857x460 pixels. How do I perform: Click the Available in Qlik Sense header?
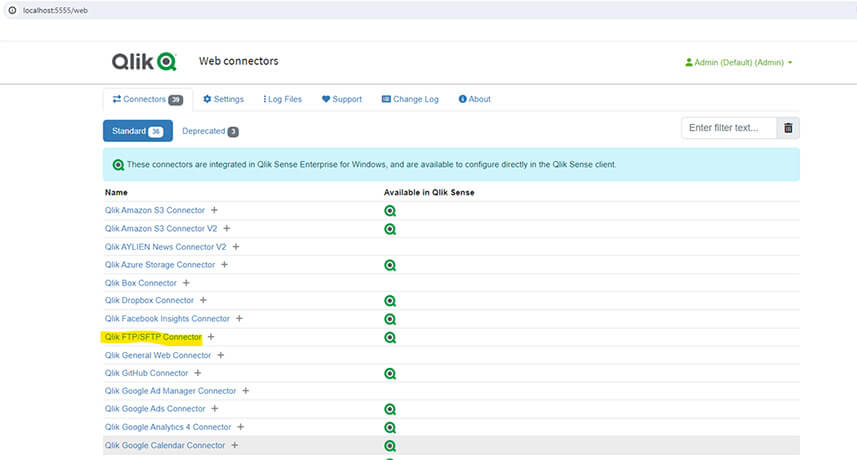click(x=429, y=192)
